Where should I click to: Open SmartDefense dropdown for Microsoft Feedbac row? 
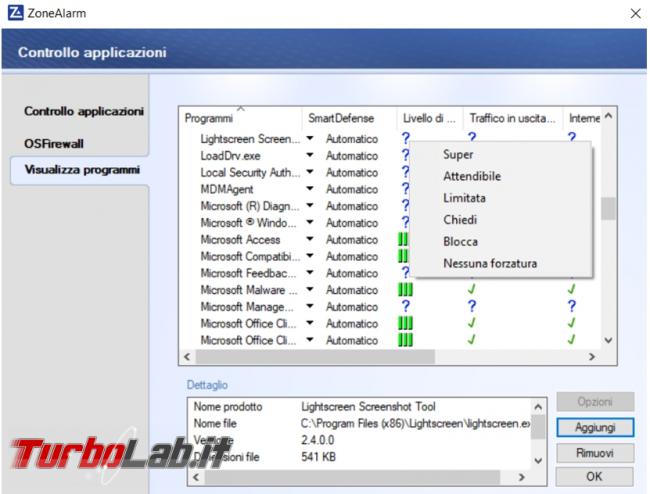pos(310,273)
